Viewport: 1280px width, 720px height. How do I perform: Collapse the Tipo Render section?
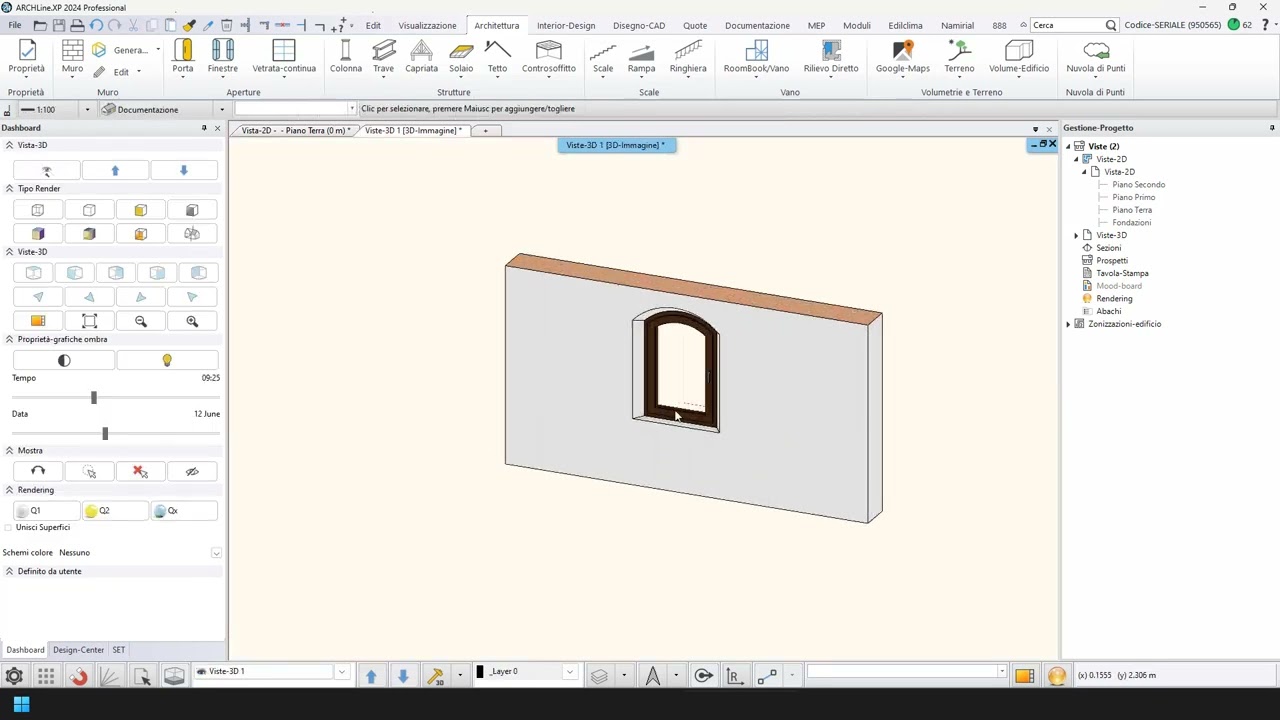(x=9, y=188)
